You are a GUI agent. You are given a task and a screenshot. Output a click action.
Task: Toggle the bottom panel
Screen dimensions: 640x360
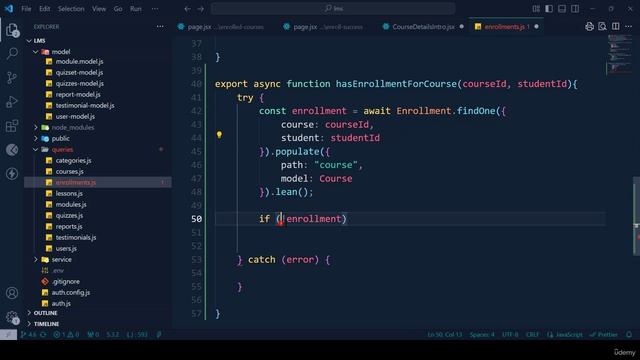pos(562,9)
